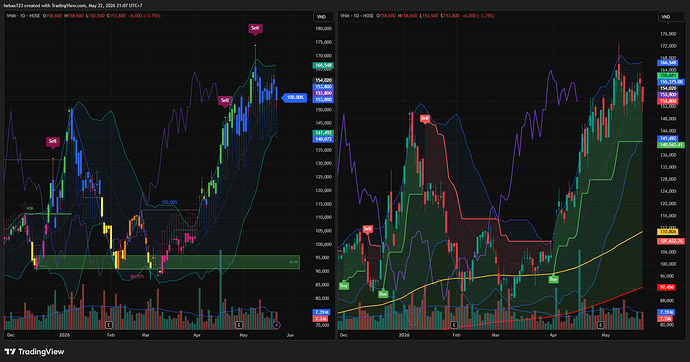Viewport: 690px width, 362px height.
Task: Click the blue 141,492 price label on right chart
Action: pos(668,139)
